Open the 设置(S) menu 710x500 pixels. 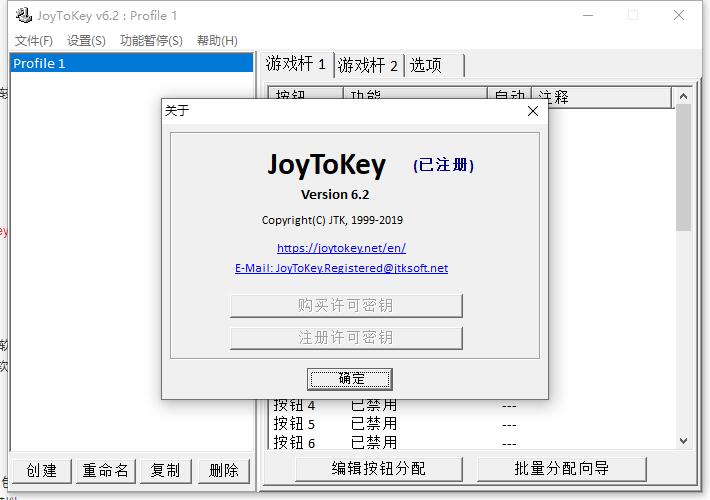[86, 41]
